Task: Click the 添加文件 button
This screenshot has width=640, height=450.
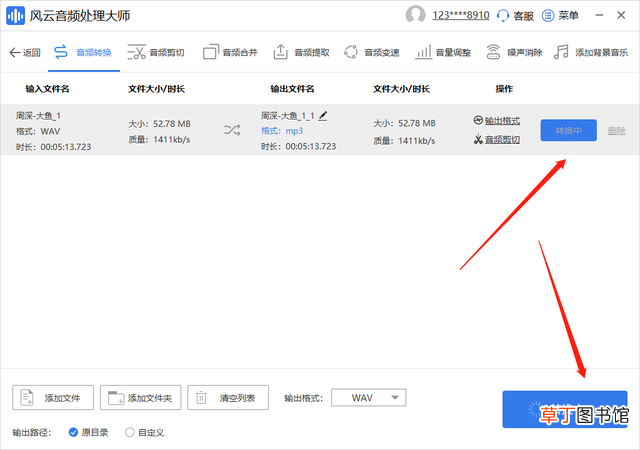Action: click(53, 397)
